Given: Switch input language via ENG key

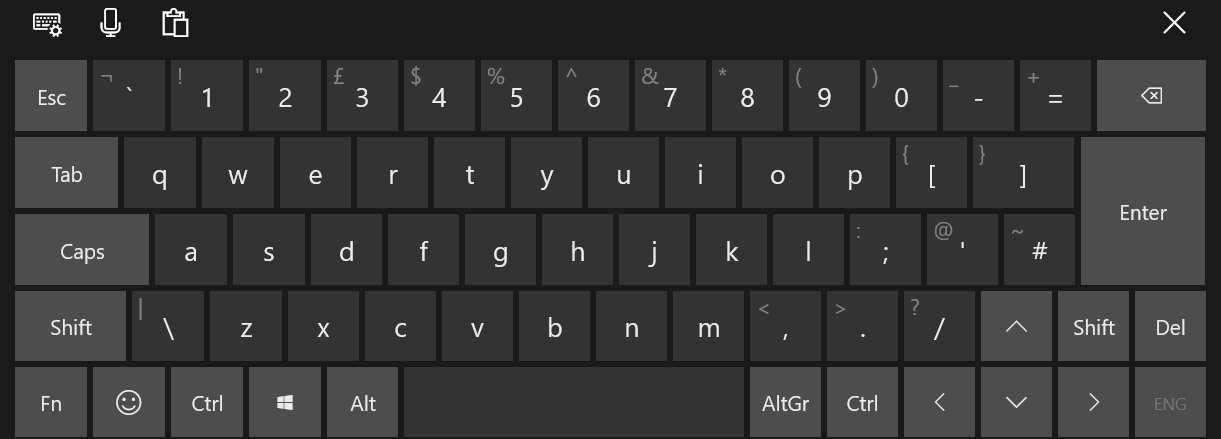Looking at the screenshot, I should (x=1170, y=403).
